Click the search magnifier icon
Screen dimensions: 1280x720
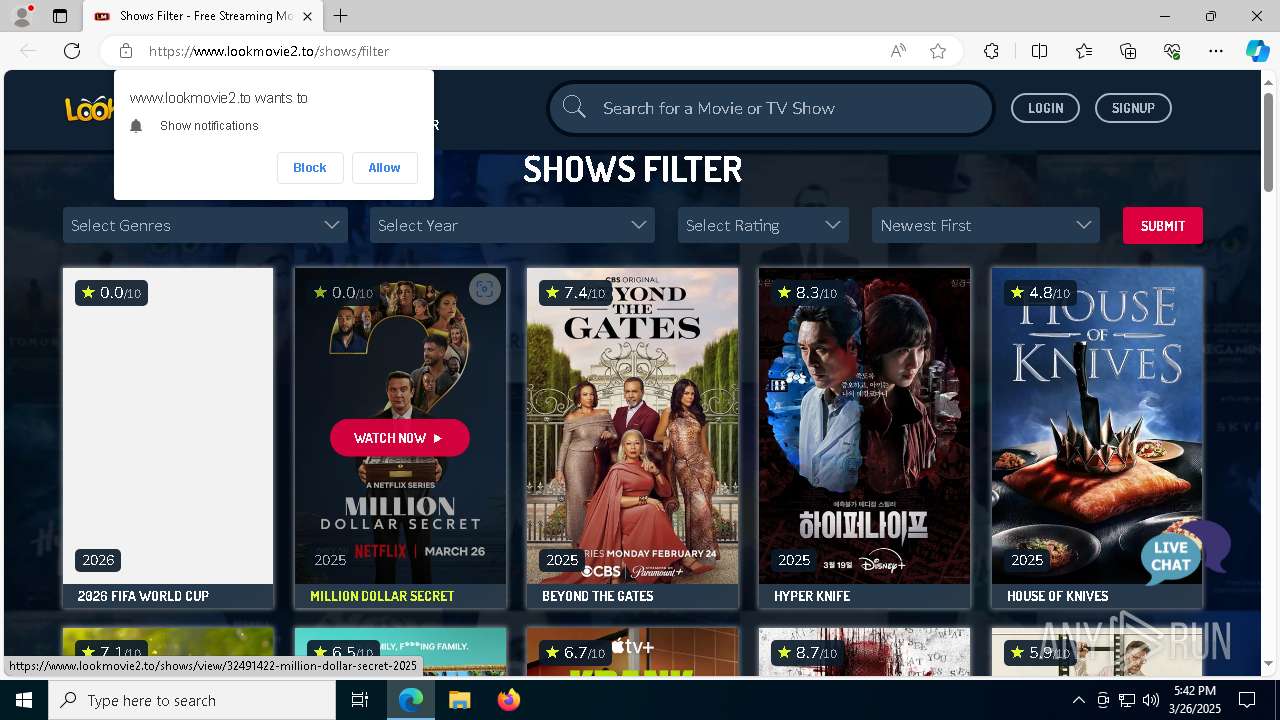574,107
